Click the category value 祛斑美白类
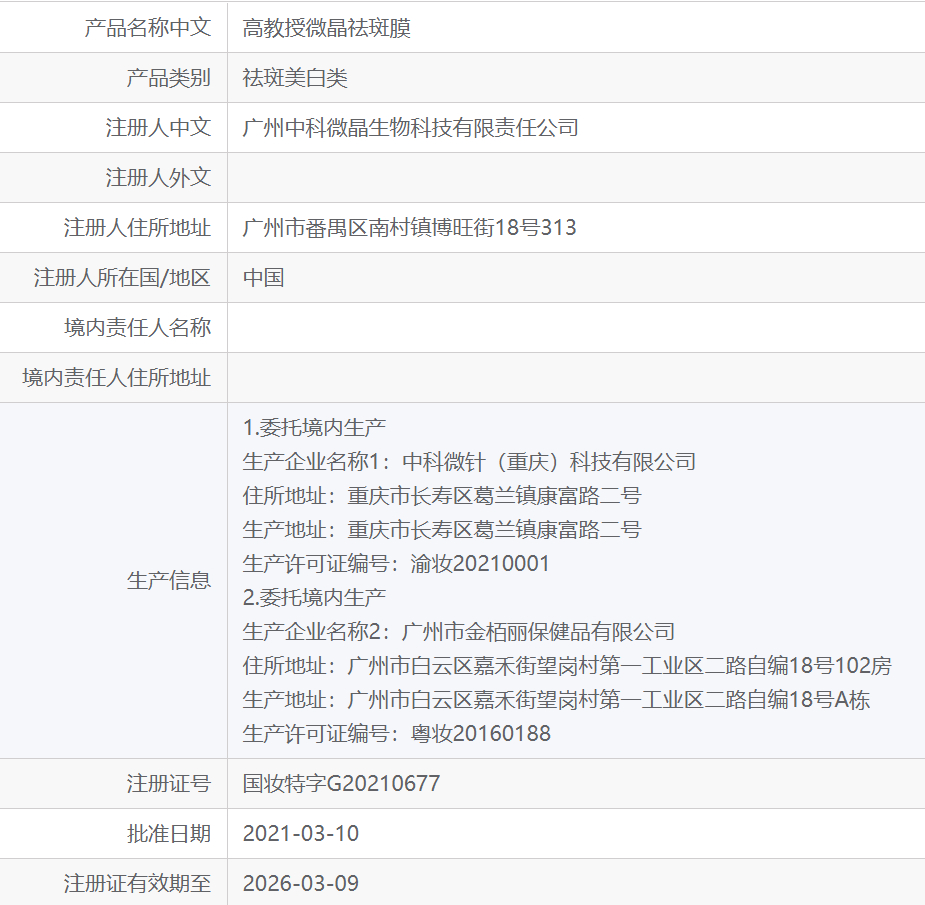925x905 pixels. pos(295,78)
